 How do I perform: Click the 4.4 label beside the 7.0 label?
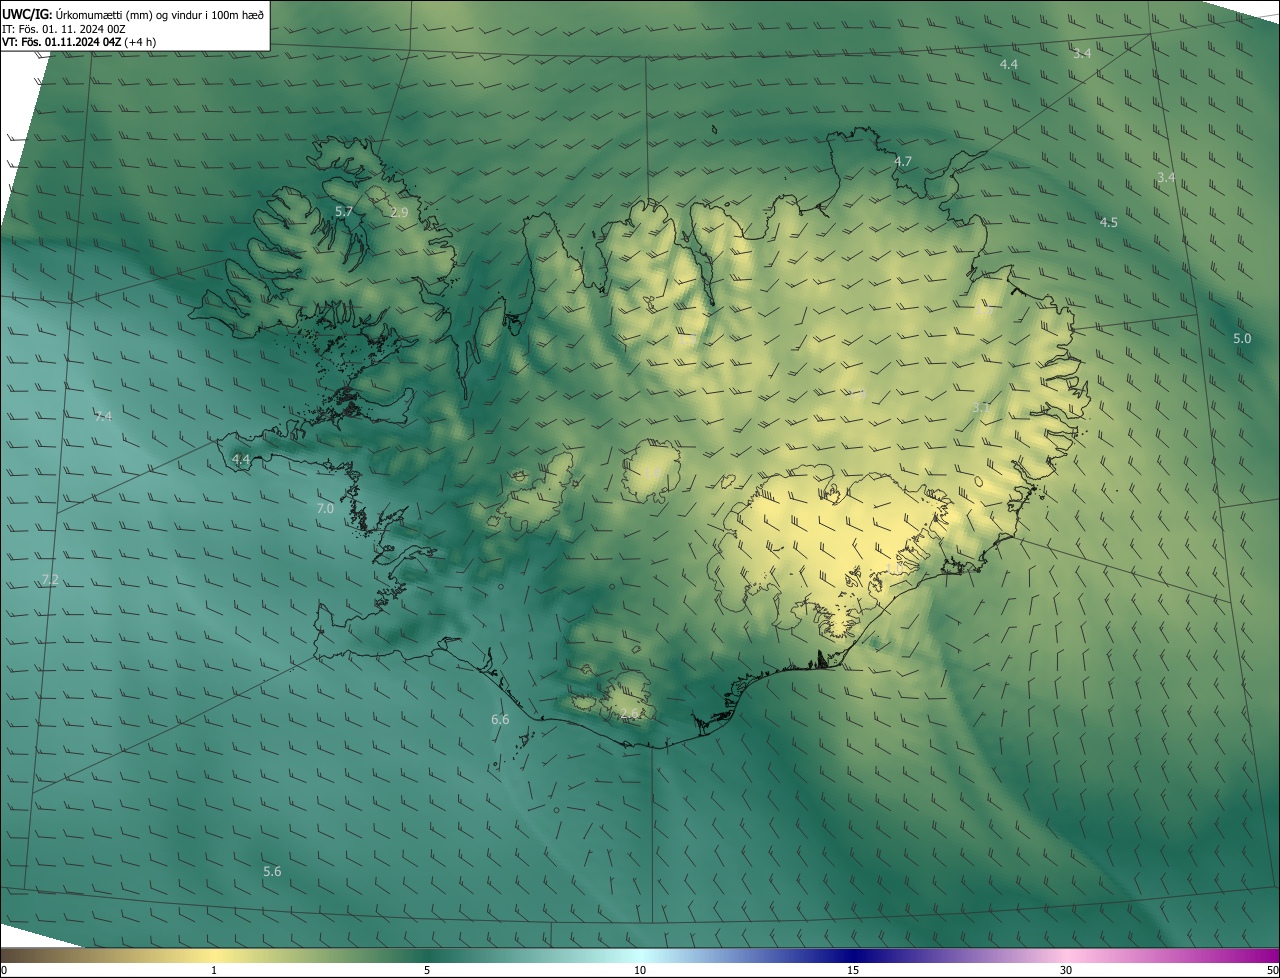pos(241,460)
